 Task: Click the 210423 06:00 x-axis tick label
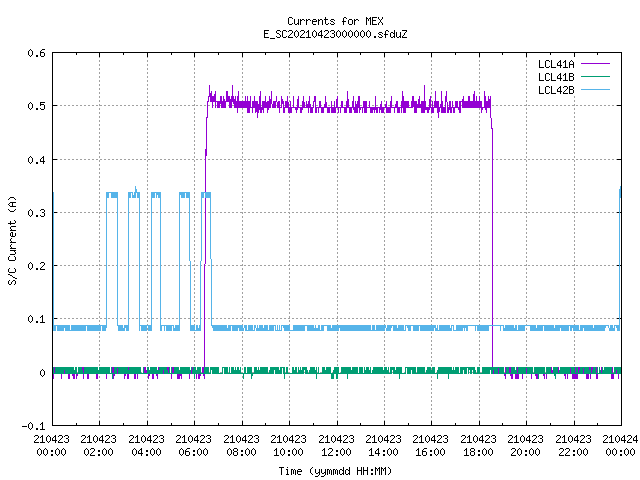[x=193, y=445]
